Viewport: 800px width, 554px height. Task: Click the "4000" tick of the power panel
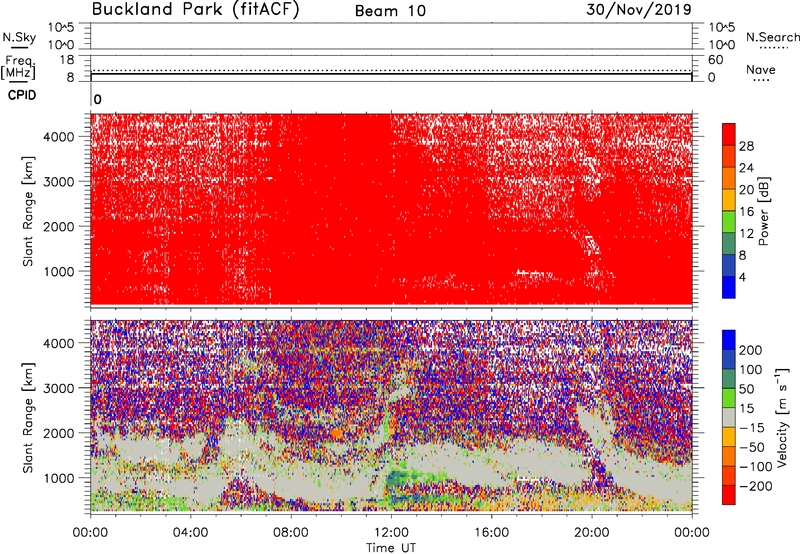tap(59, 137)
